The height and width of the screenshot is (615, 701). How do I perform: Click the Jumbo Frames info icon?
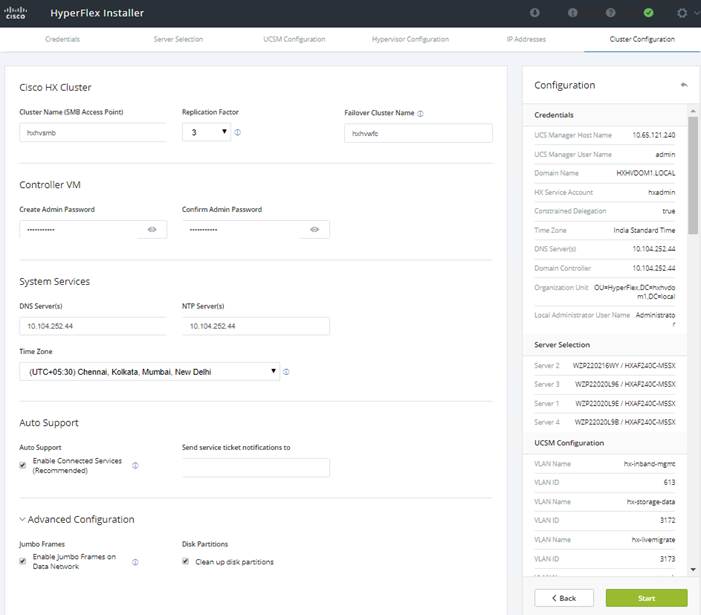click(135, 562)
